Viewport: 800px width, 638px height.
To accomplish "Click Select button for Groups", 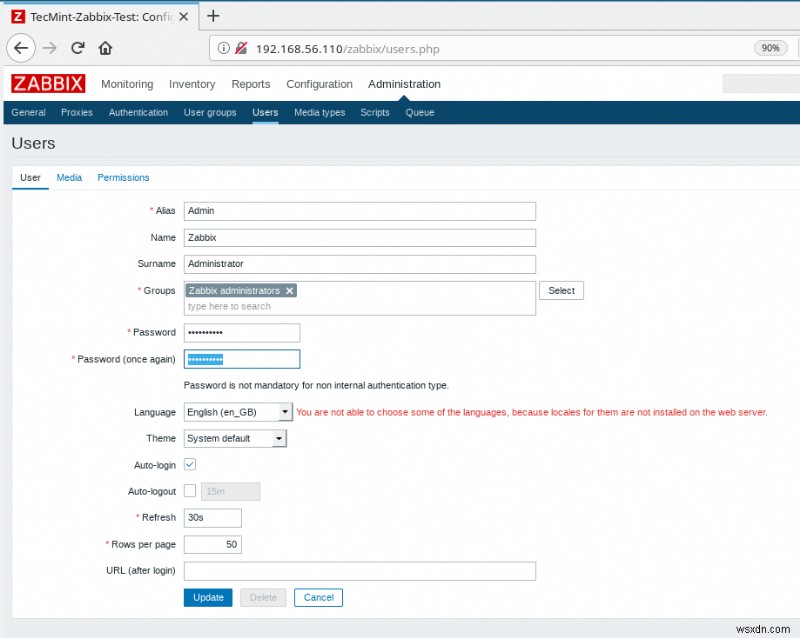I will [x=561, y=290].
